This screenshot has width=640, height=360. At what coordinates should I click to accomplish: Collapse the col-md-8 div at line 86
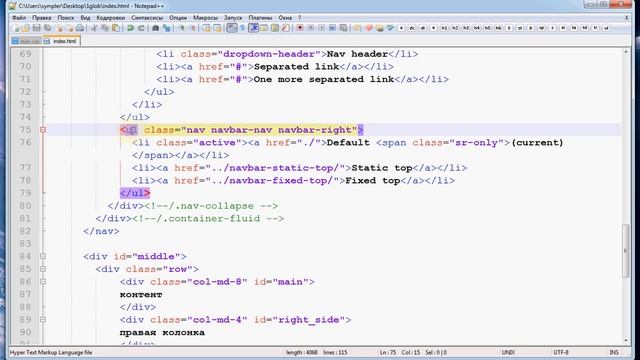(43, 282)
